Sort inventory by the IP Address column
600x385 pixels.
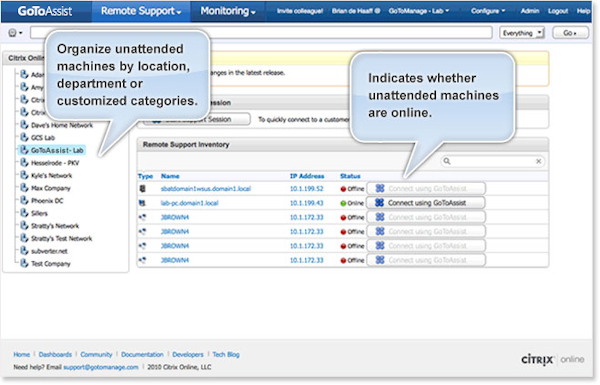coord(307,176)
